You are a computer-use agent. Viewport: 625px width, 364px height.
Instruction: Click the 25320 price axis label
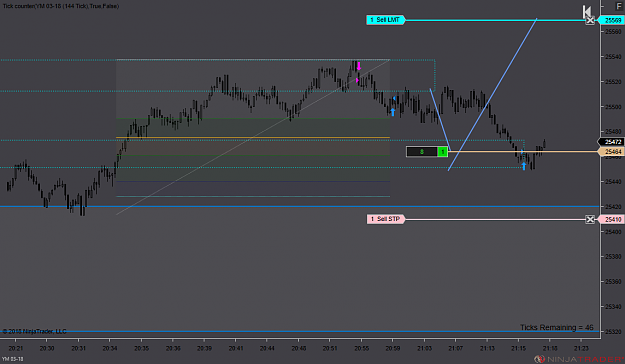pyautogui.click(x=613, y=332)
